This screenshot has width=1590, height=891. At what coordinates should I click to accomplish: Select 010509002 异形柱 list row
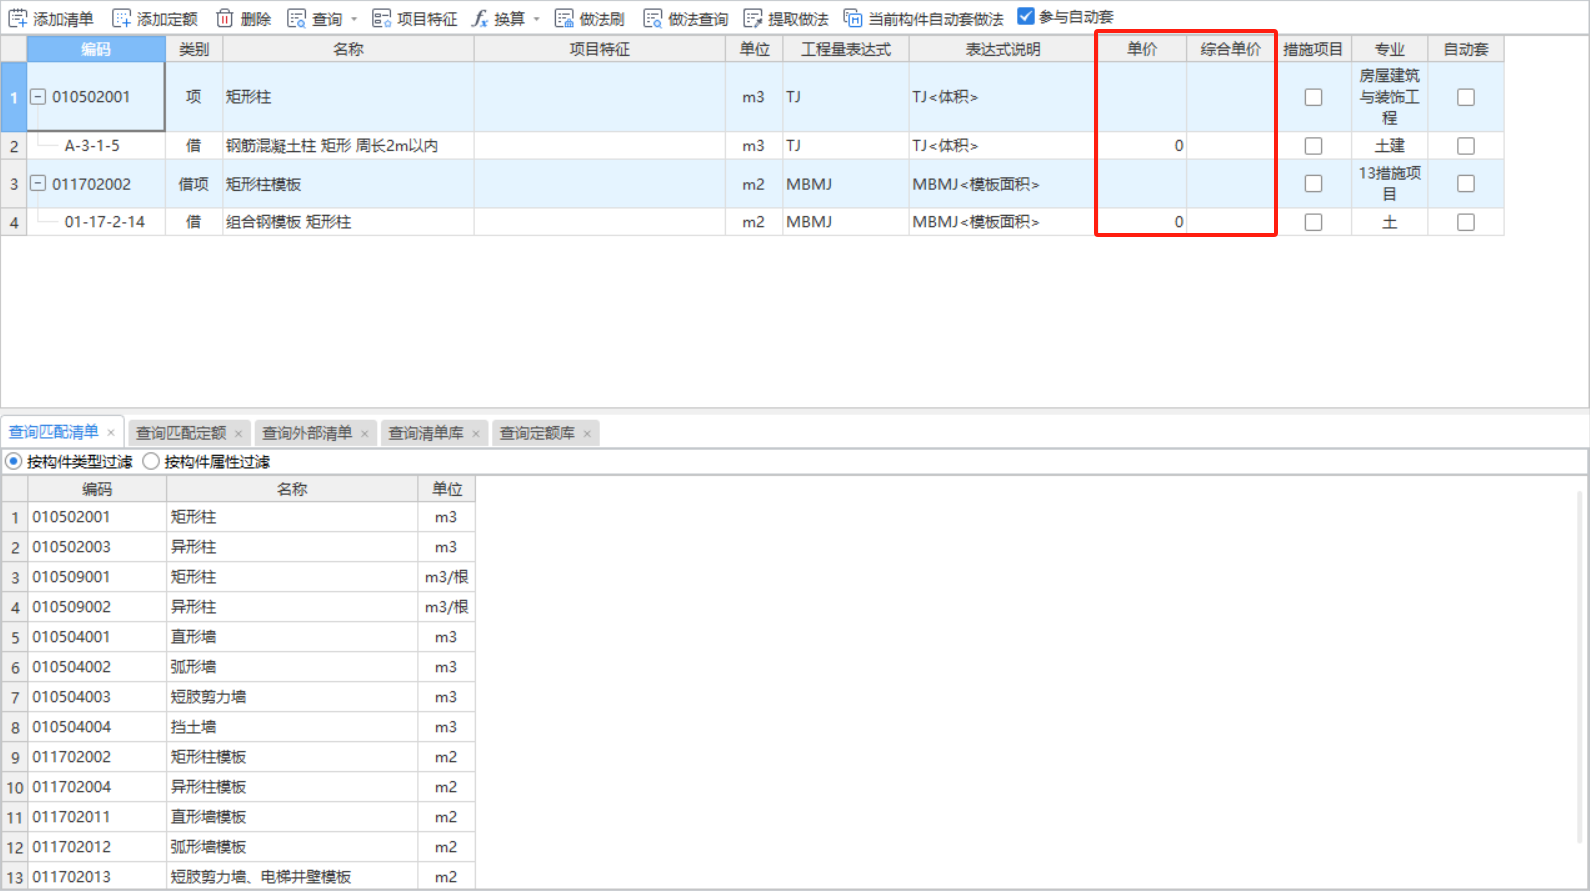(238, 607)
